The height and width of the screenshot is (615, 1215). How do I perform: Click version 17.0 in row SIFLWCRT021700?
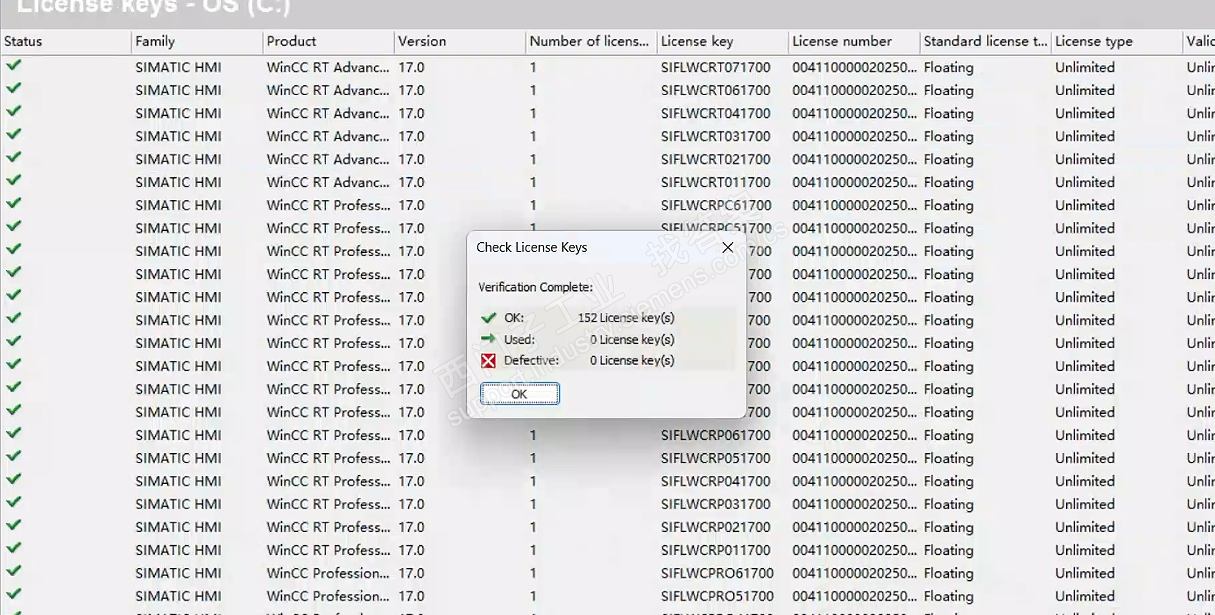411,160
